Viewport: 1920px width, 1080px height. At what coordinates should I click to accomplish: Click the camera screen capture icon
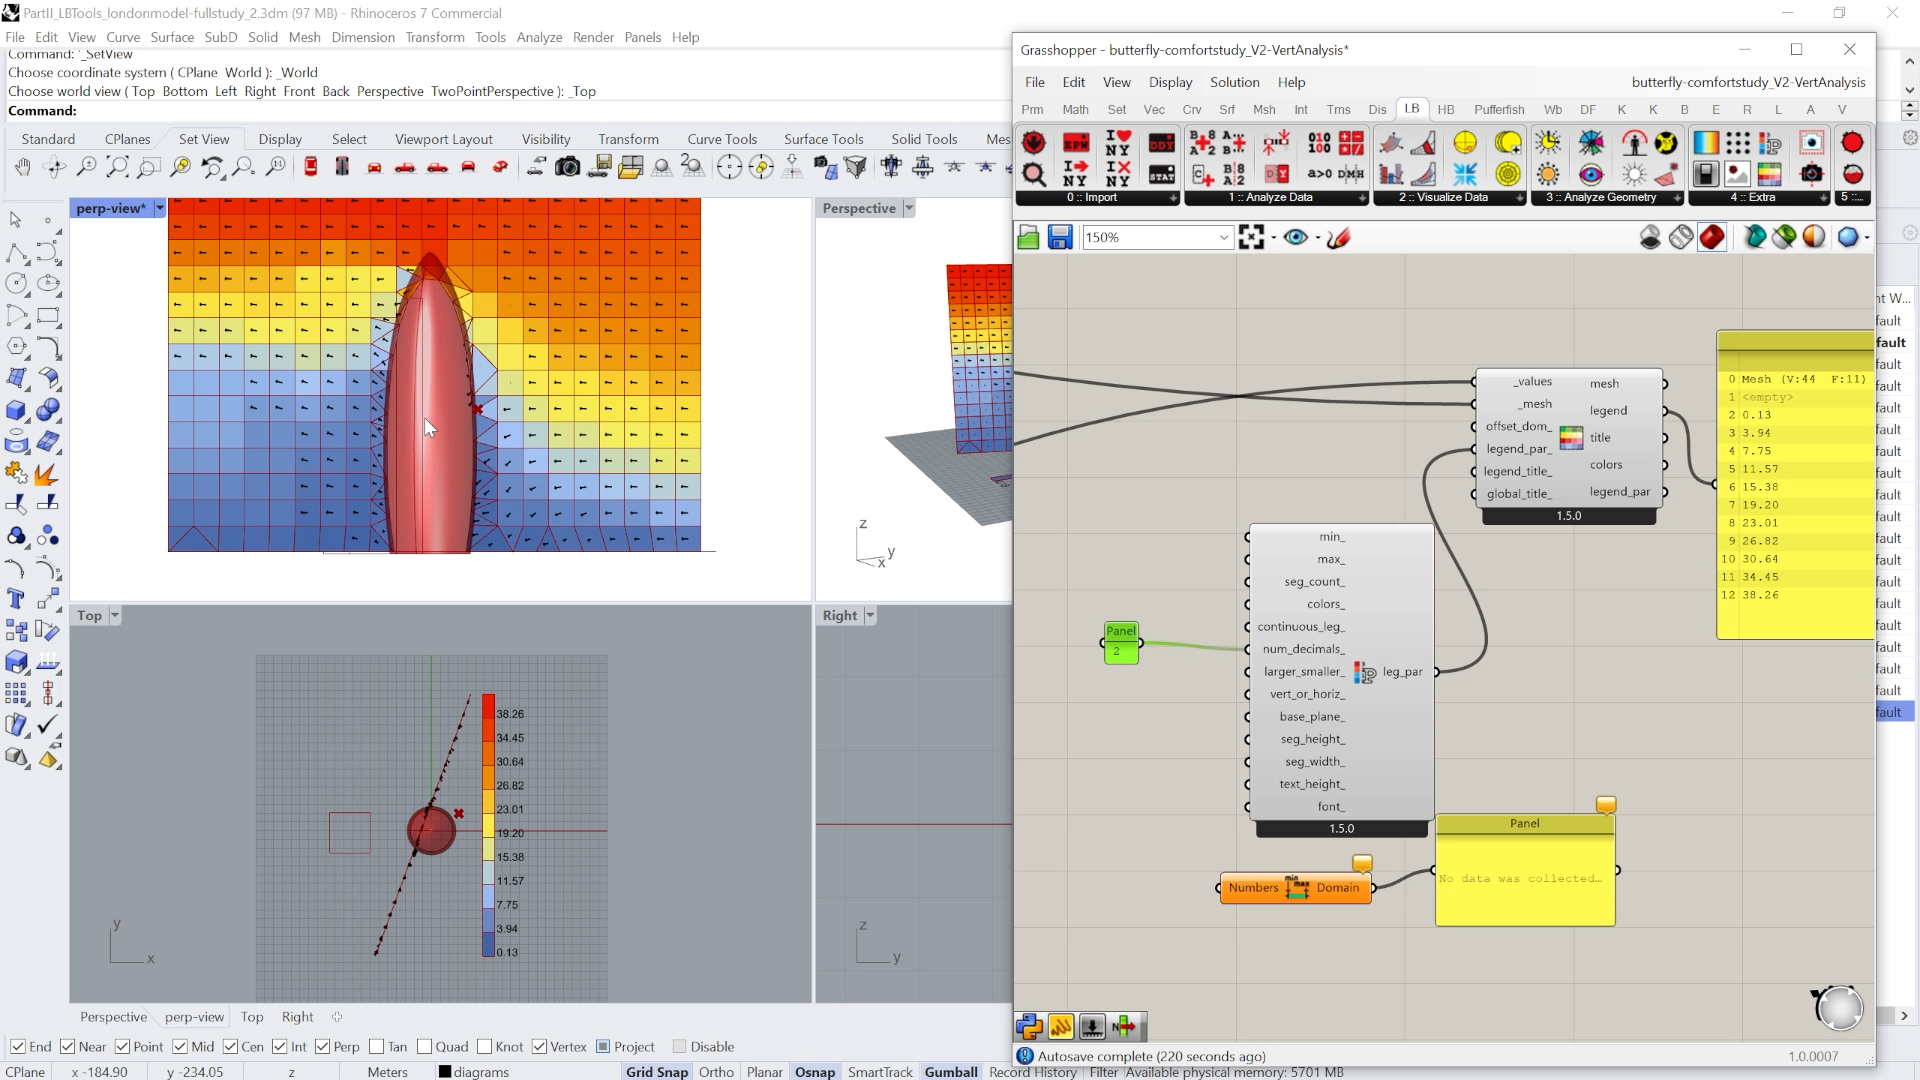(x=567, y=167)
